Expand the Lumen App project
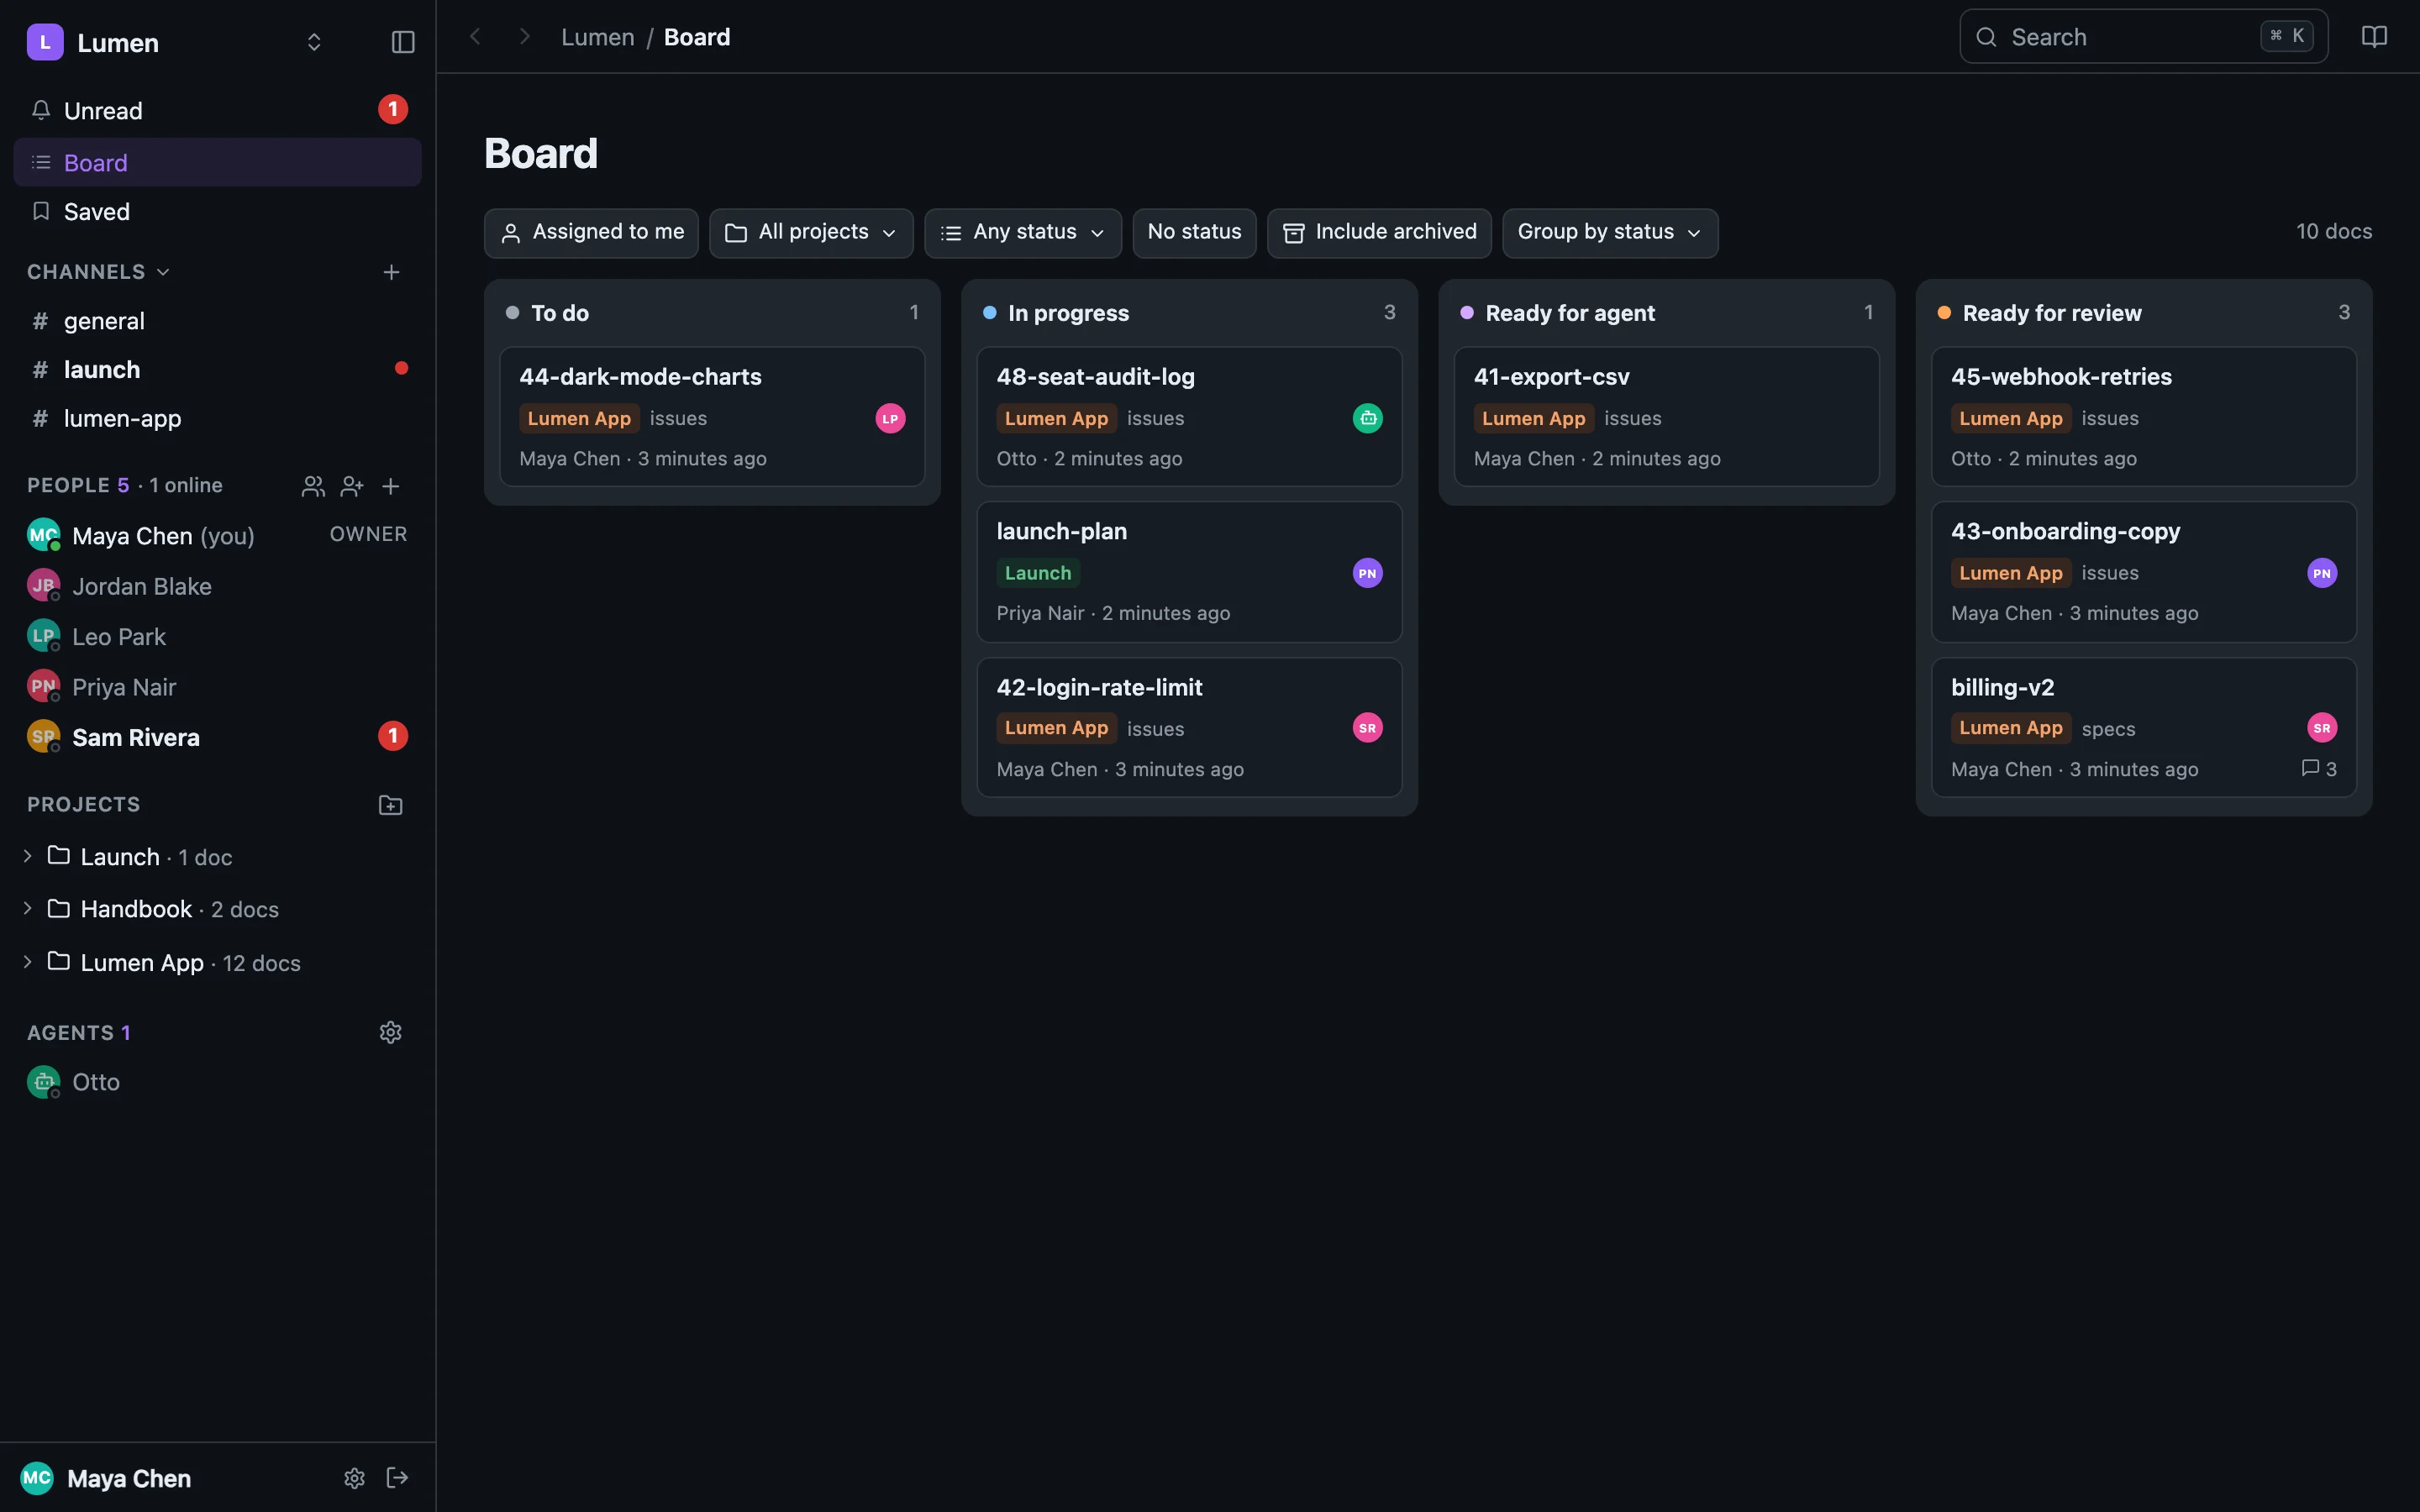 28,962
